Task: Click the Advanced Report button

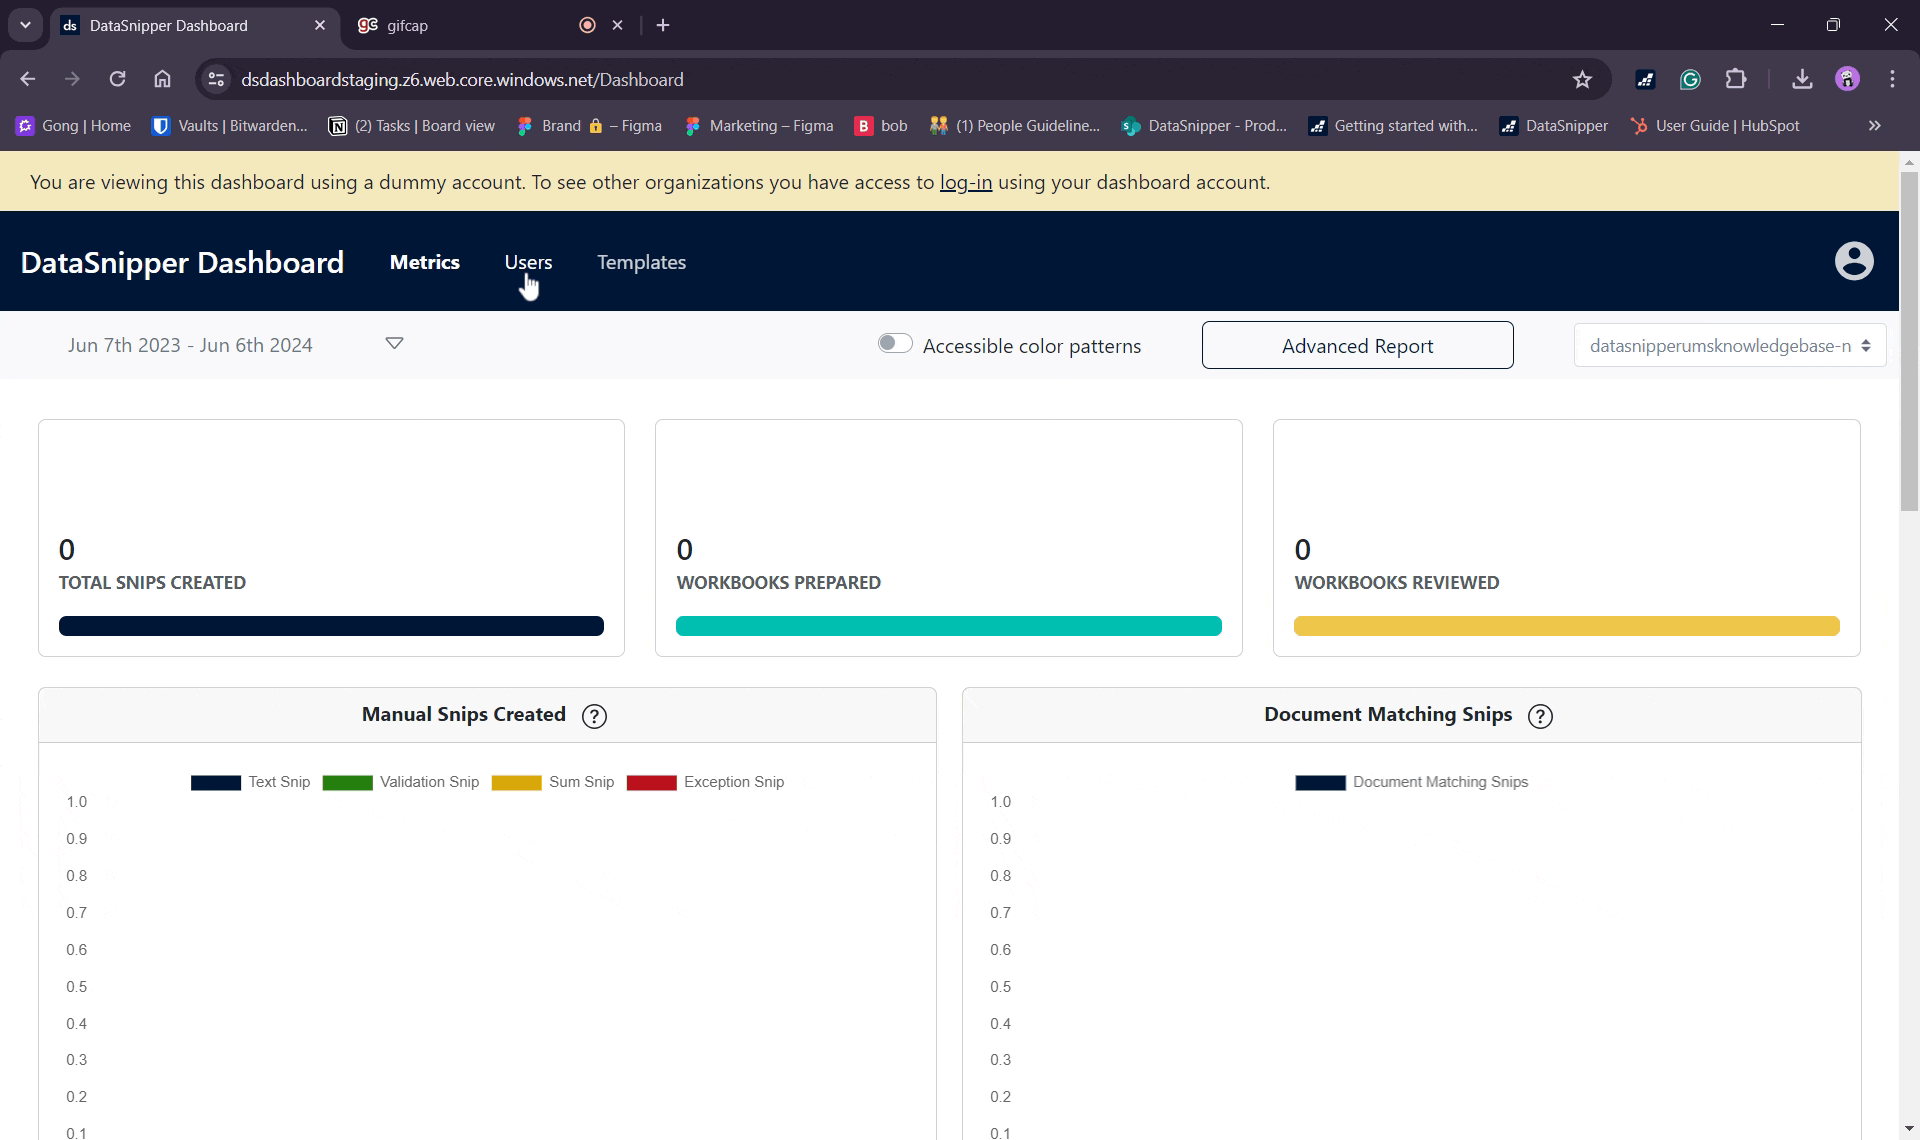Action: click(x=1357, y=345)
